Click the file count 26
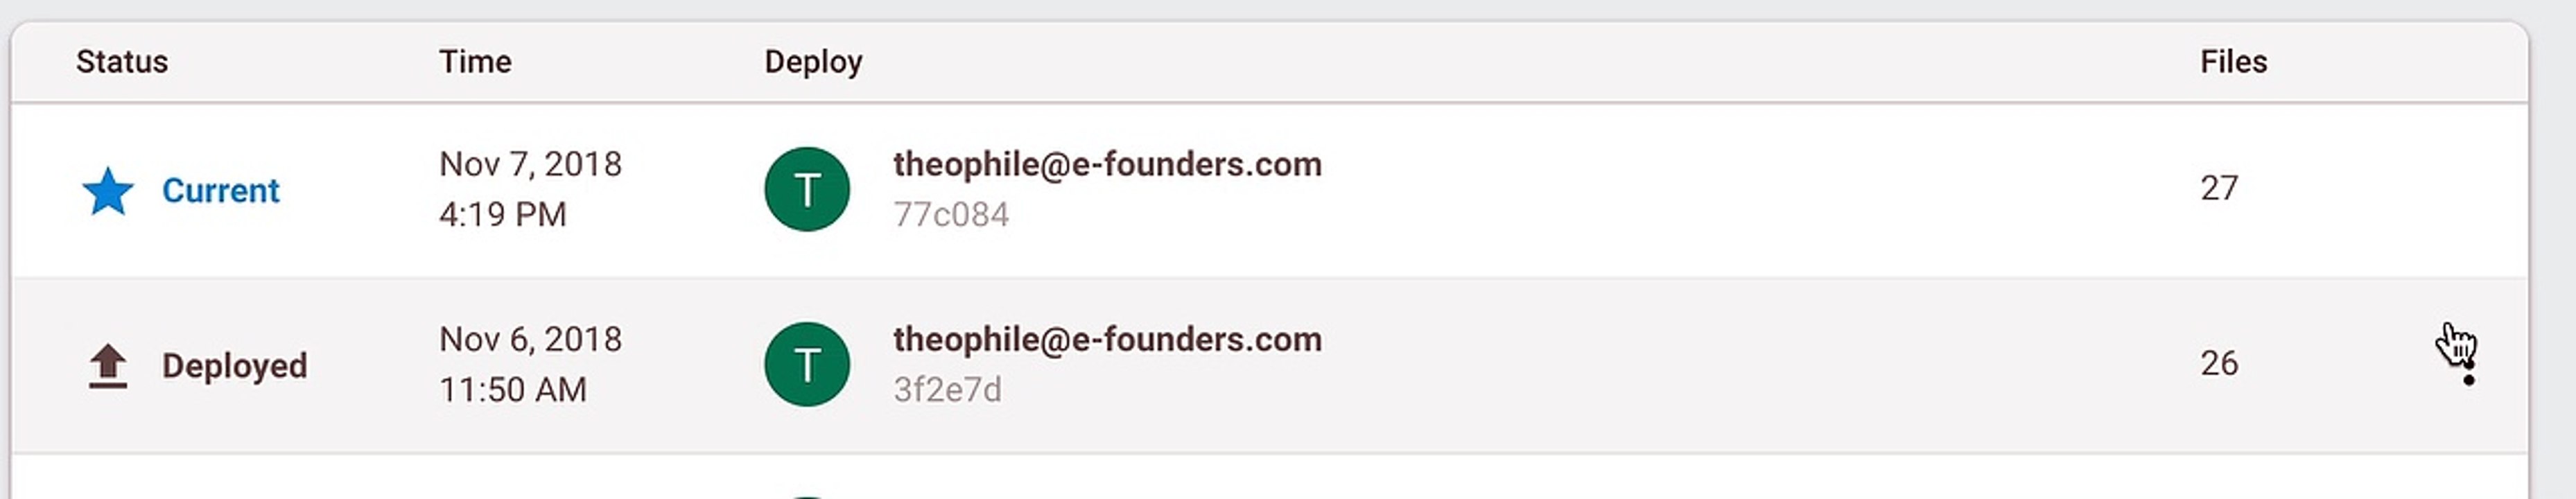Screen dimensions: 2576x499 [2219, 363]
